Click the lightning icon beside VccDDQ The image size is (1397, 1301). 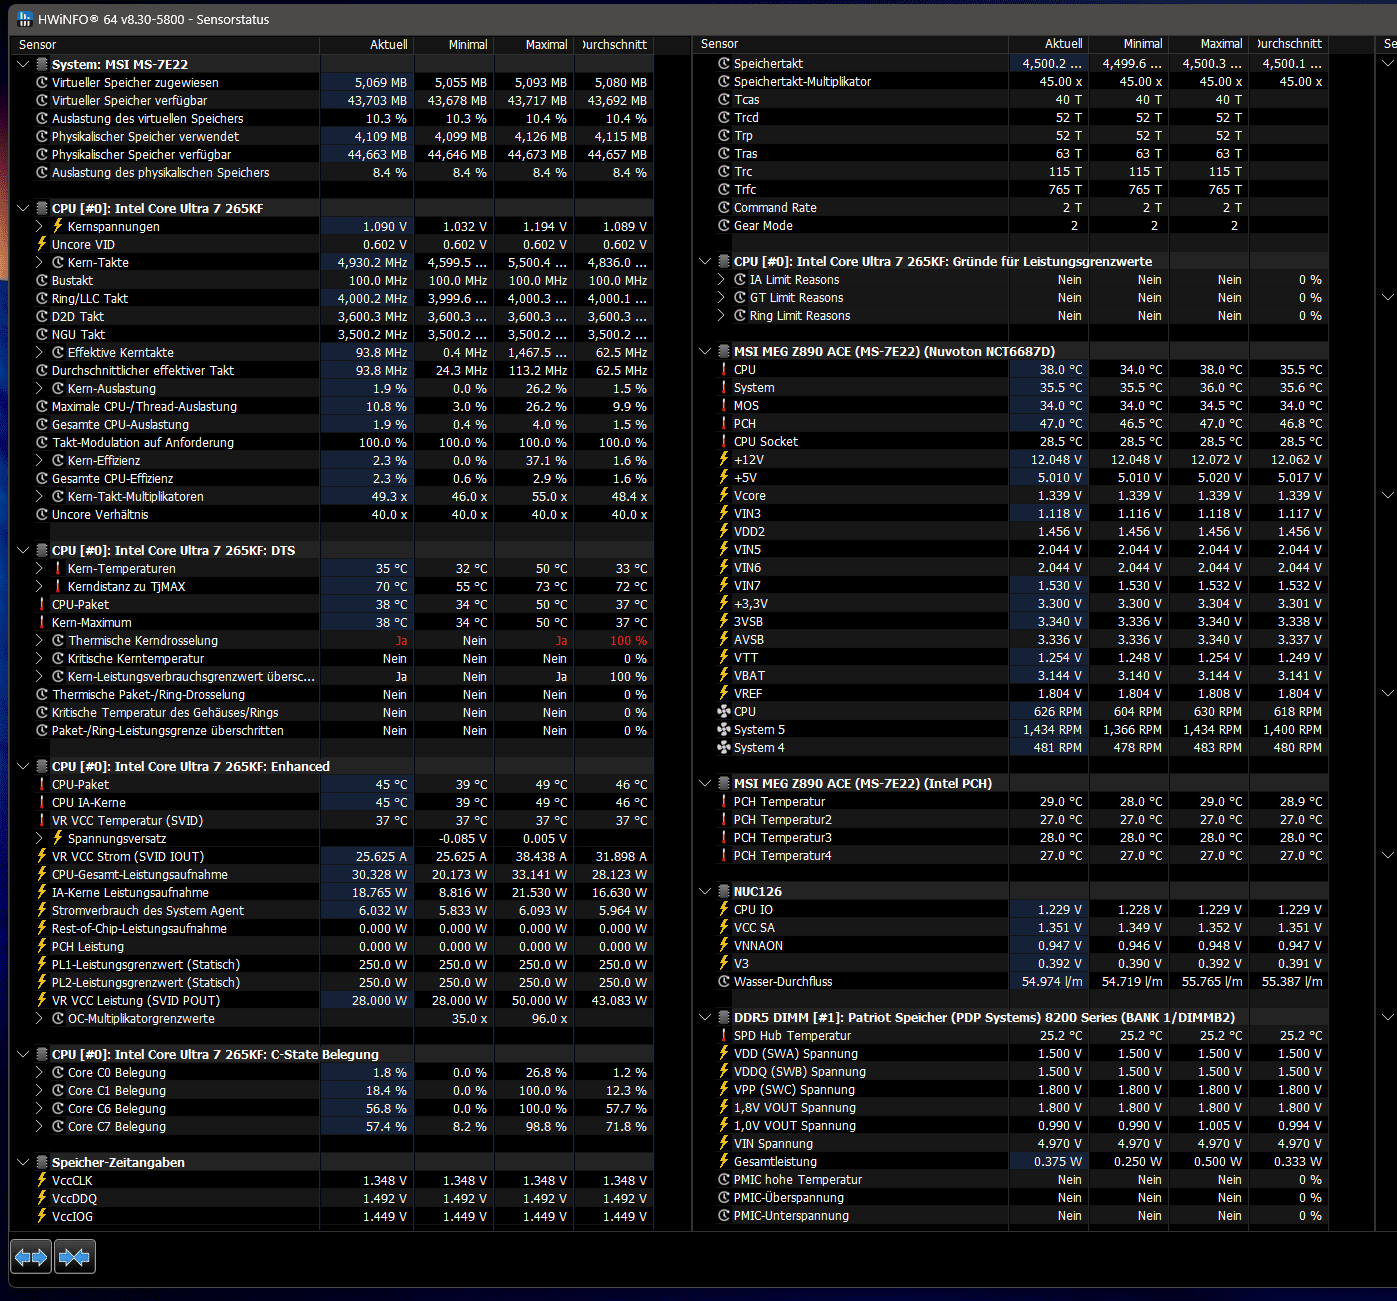pyautogui.click(x=42, y=1198)
